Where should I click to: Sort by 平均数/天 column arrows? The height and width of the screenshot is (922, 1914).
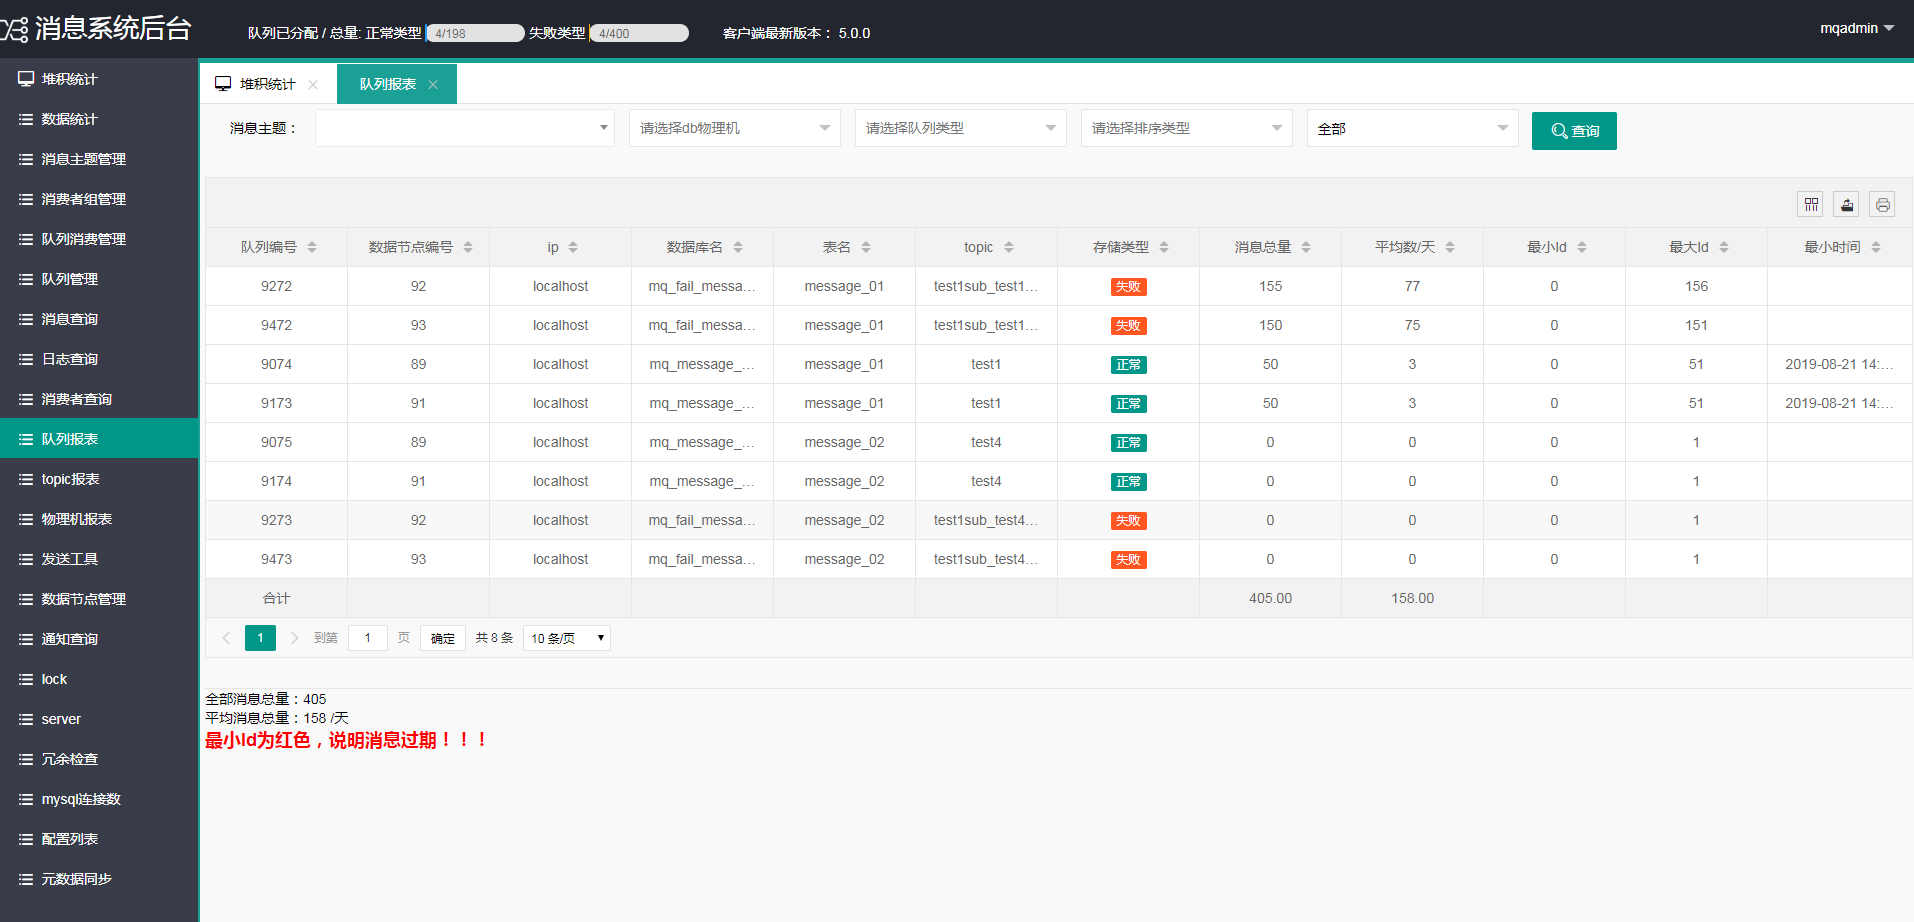(1450, 247)
